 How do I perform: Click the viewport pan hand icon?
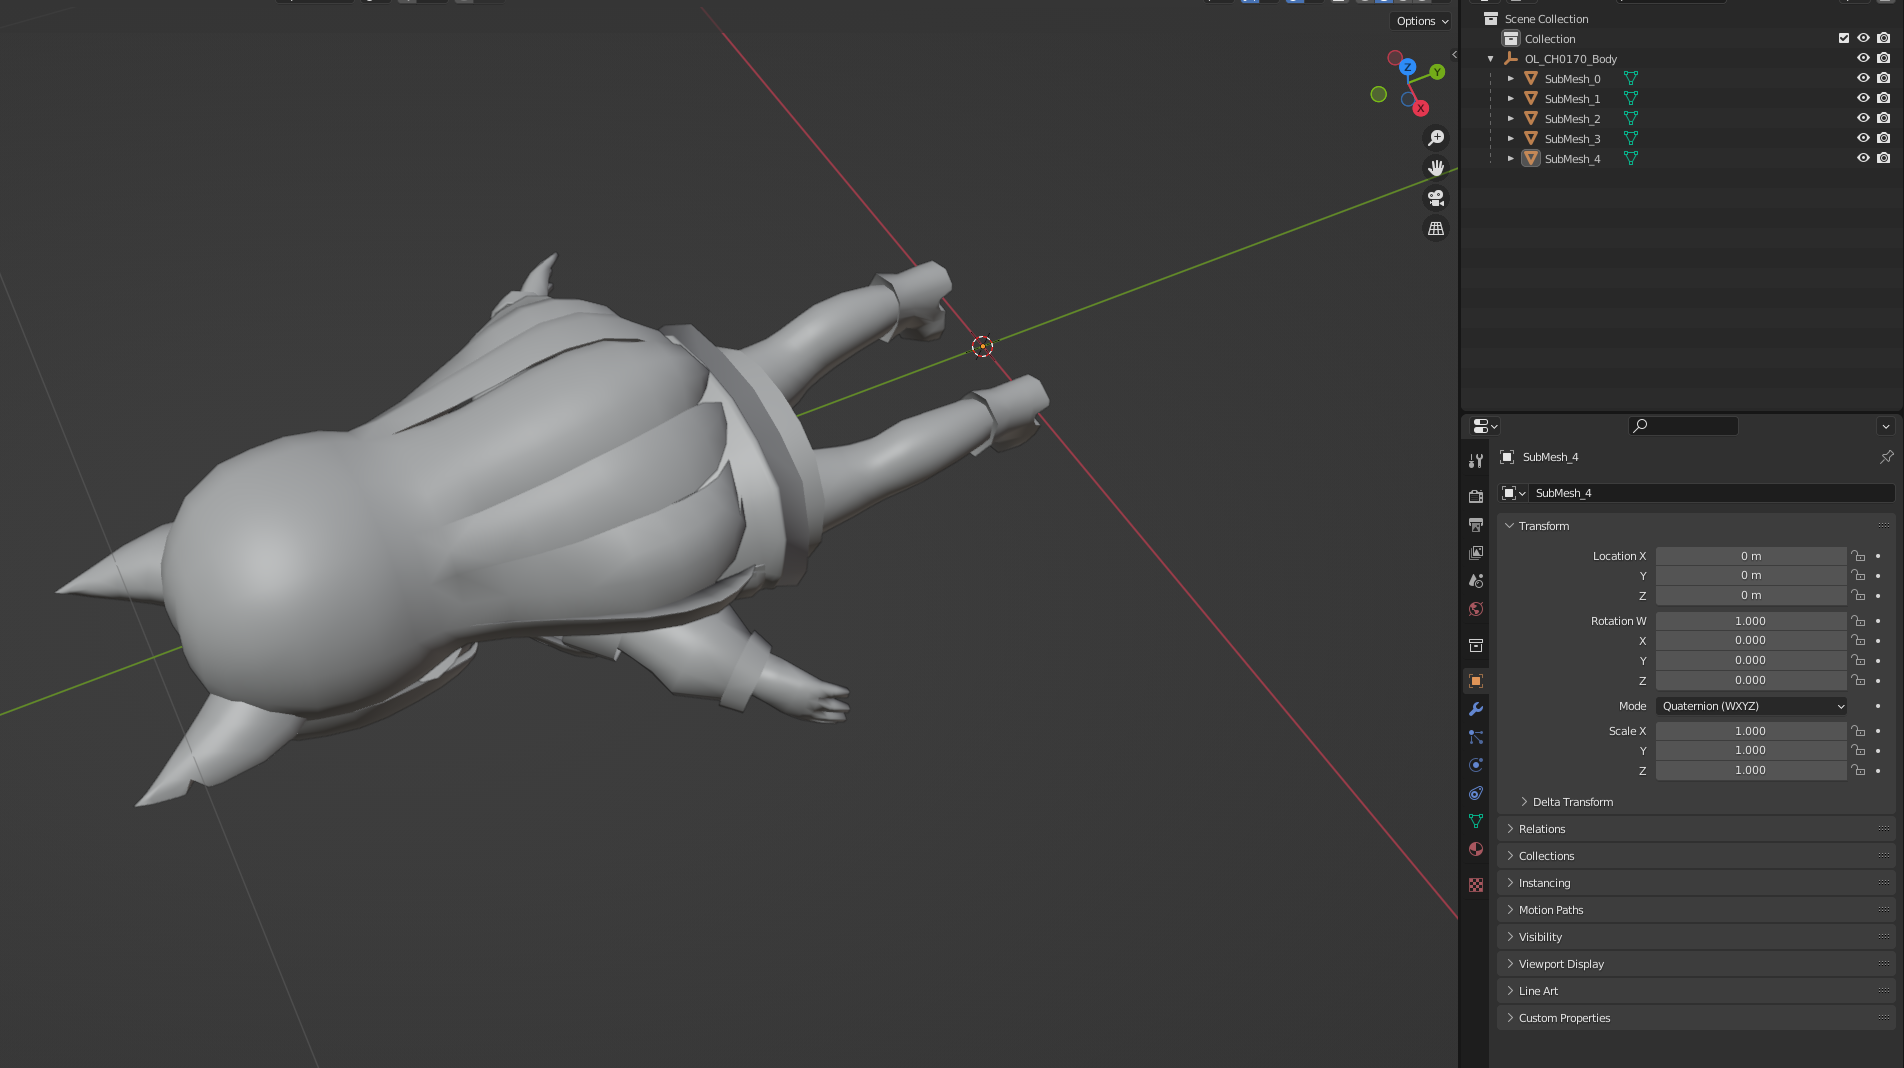pyautogui.click(x=1436, y=168)
